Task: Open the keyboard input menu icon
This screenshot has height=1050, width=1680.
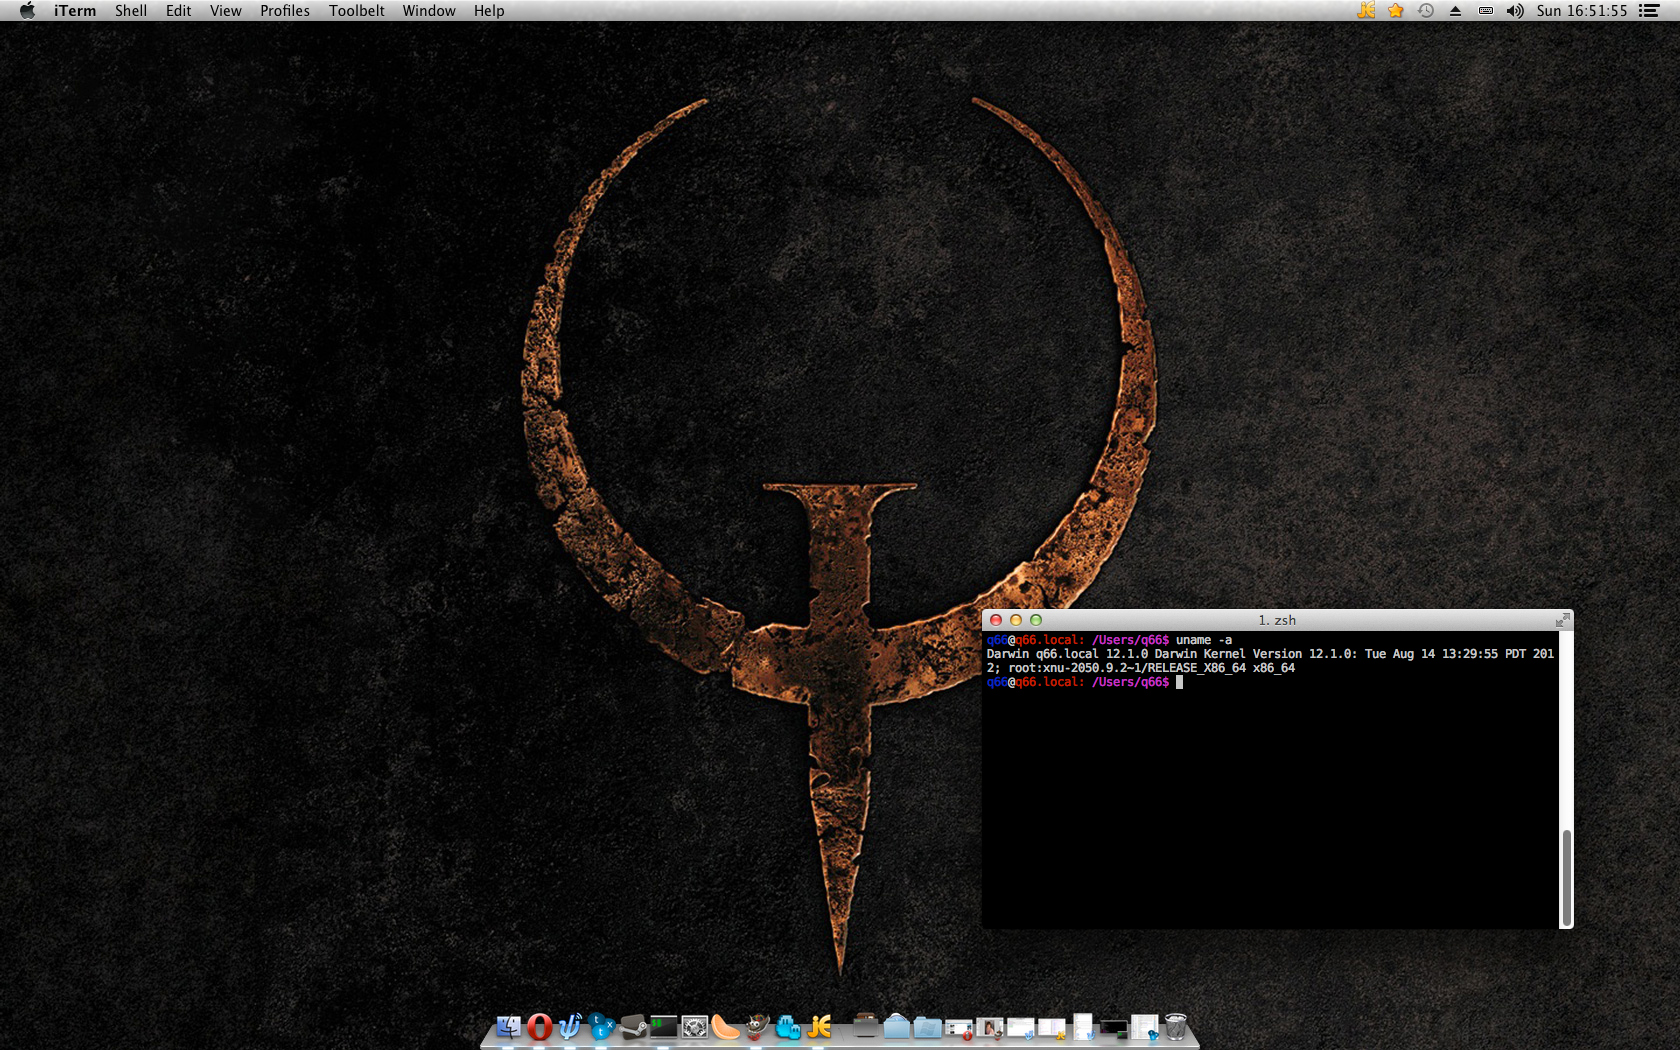Action: pos(1486,10)
